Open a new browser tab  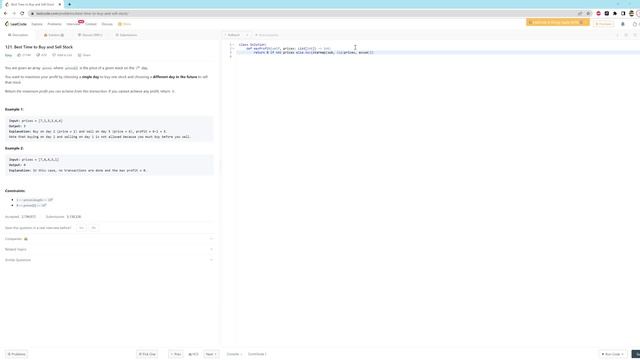(x=69, y=4)
